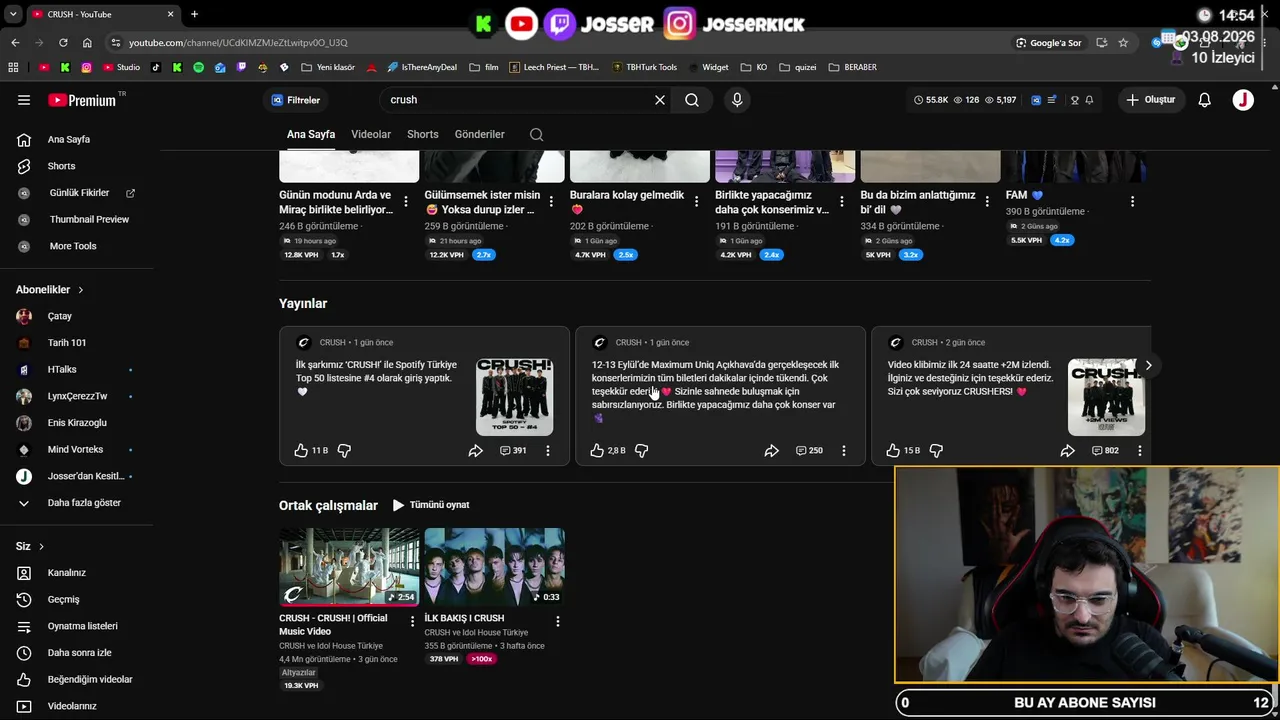Switch to the Ana Sayfa tab

[x=311, y=134]
